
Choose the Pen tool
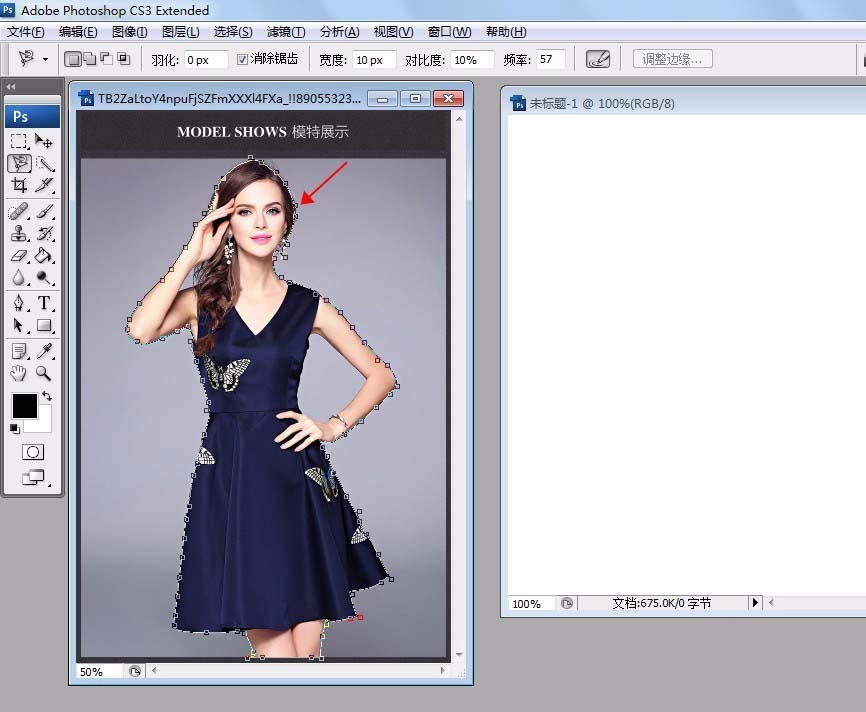tap(19, 303)
